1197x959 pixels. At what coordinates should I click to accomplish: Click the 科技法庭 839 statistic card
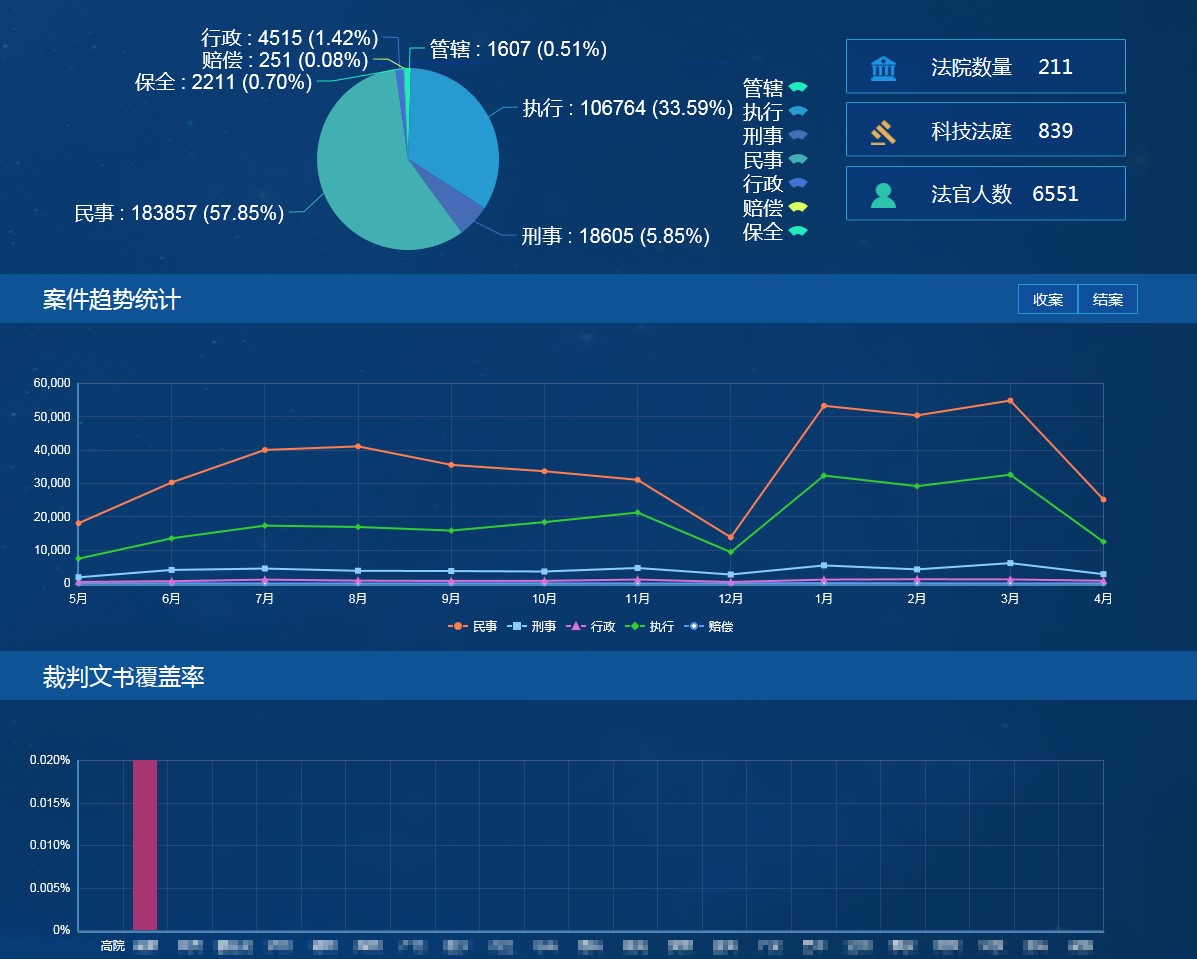[985, 131]
